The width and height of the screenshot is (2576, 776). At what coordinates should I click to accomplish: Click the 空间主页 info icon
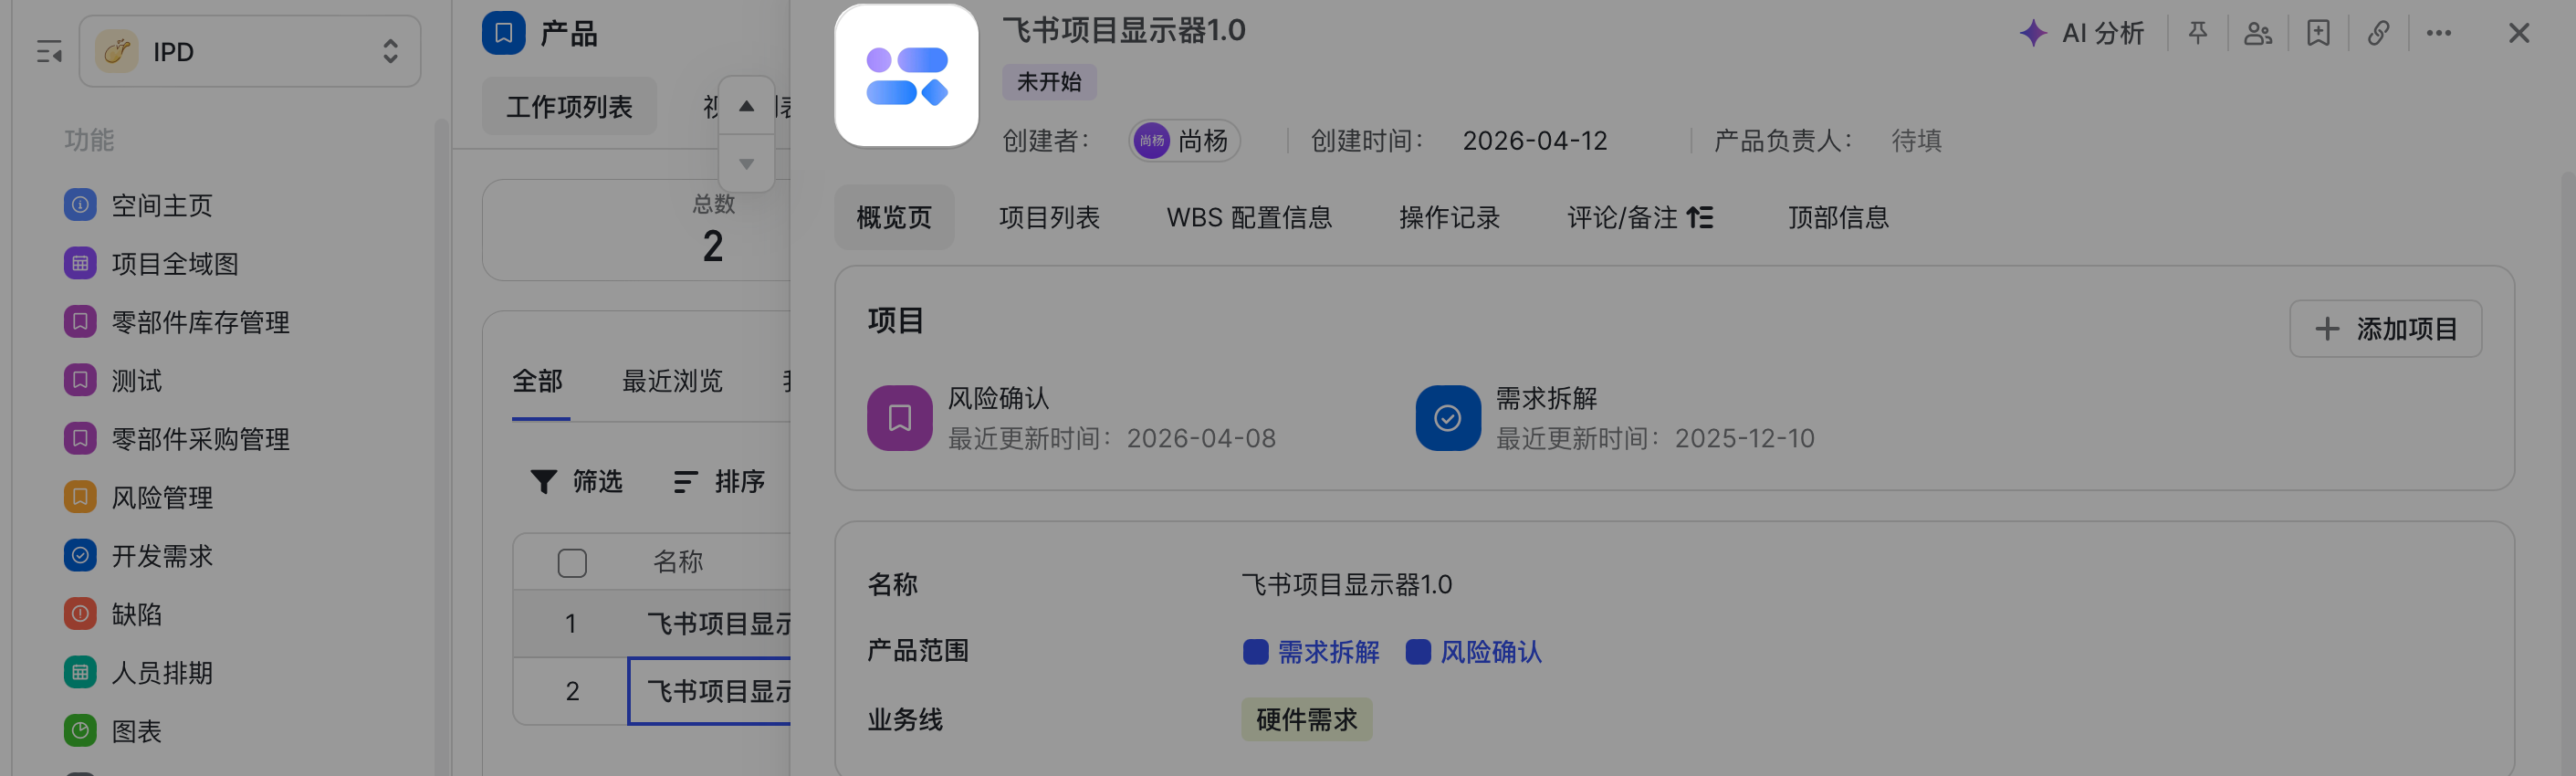tap(80, 205)
